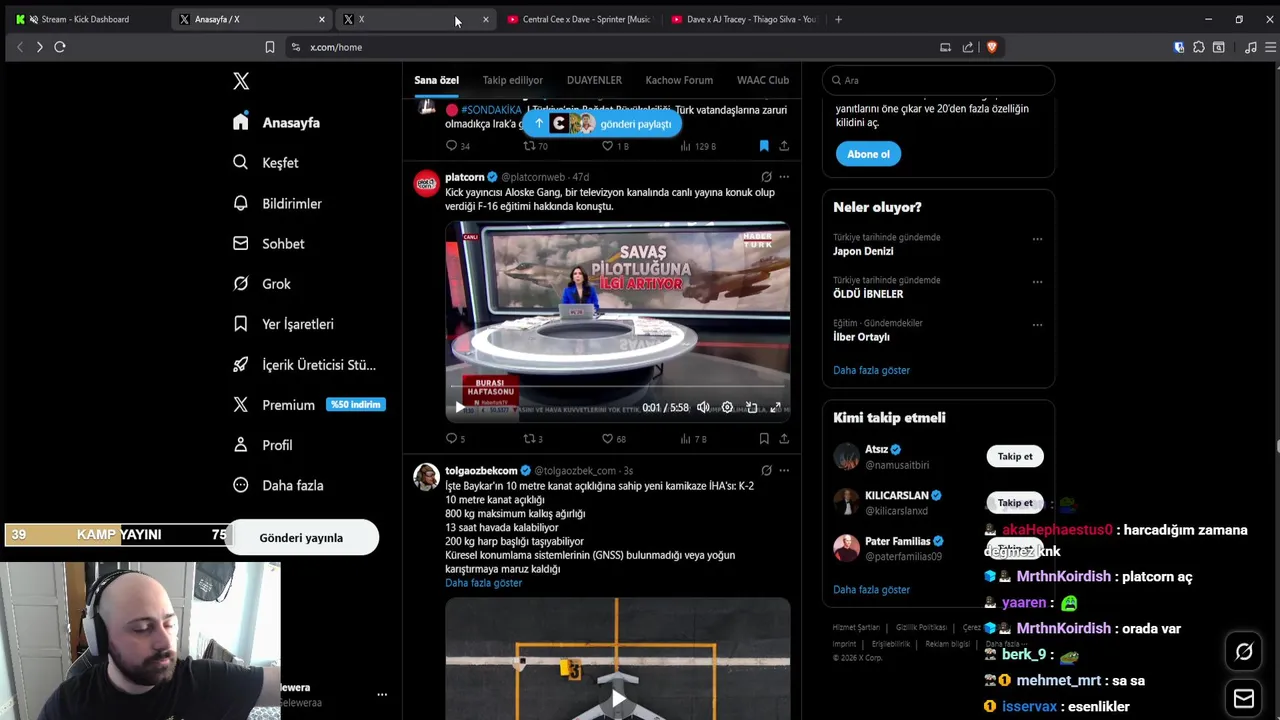Share the platcorn post
The image size is (1280, 720).
784,438
